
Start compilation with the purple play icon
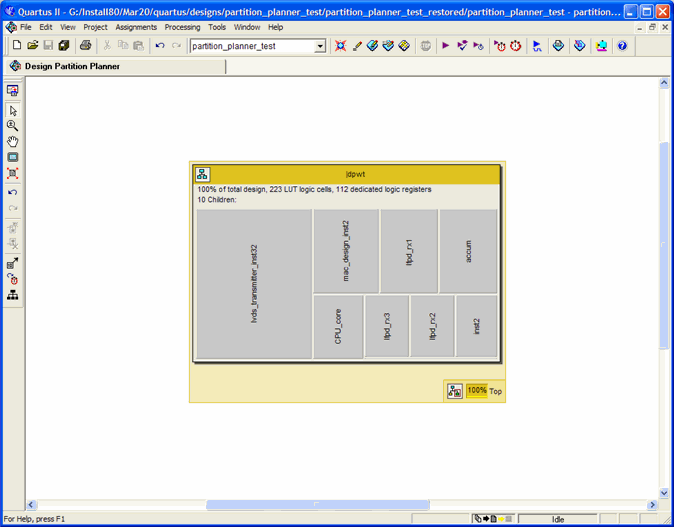click(446, 46)
